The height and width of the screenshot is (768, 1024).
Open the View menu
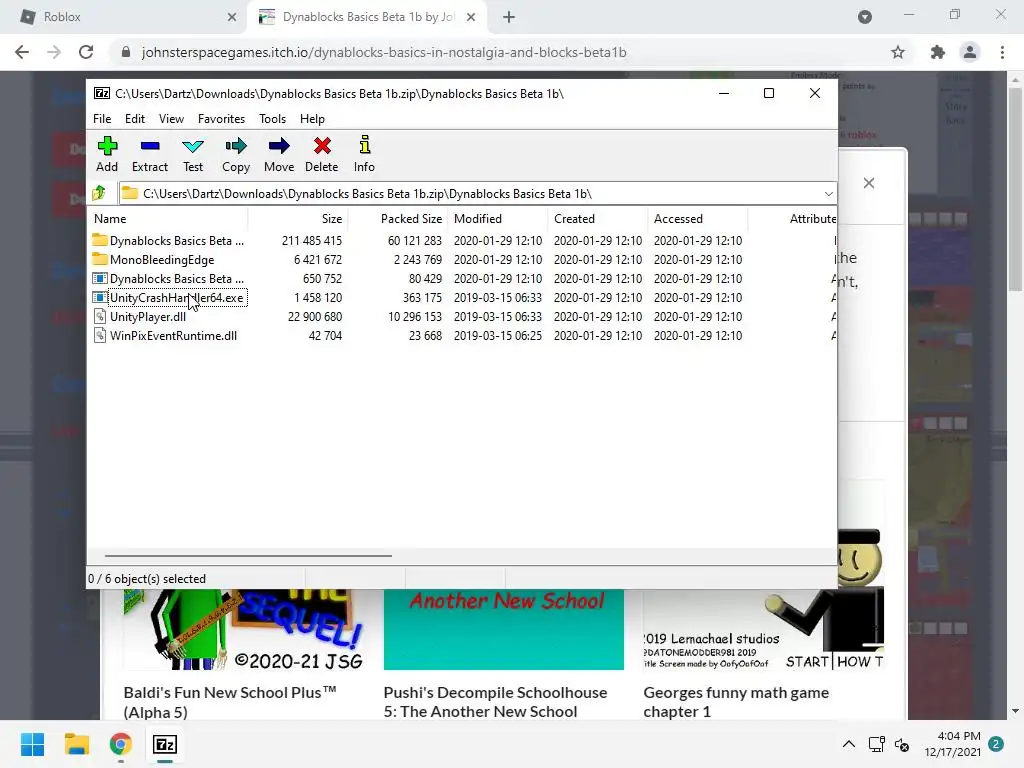click(171, 119)
